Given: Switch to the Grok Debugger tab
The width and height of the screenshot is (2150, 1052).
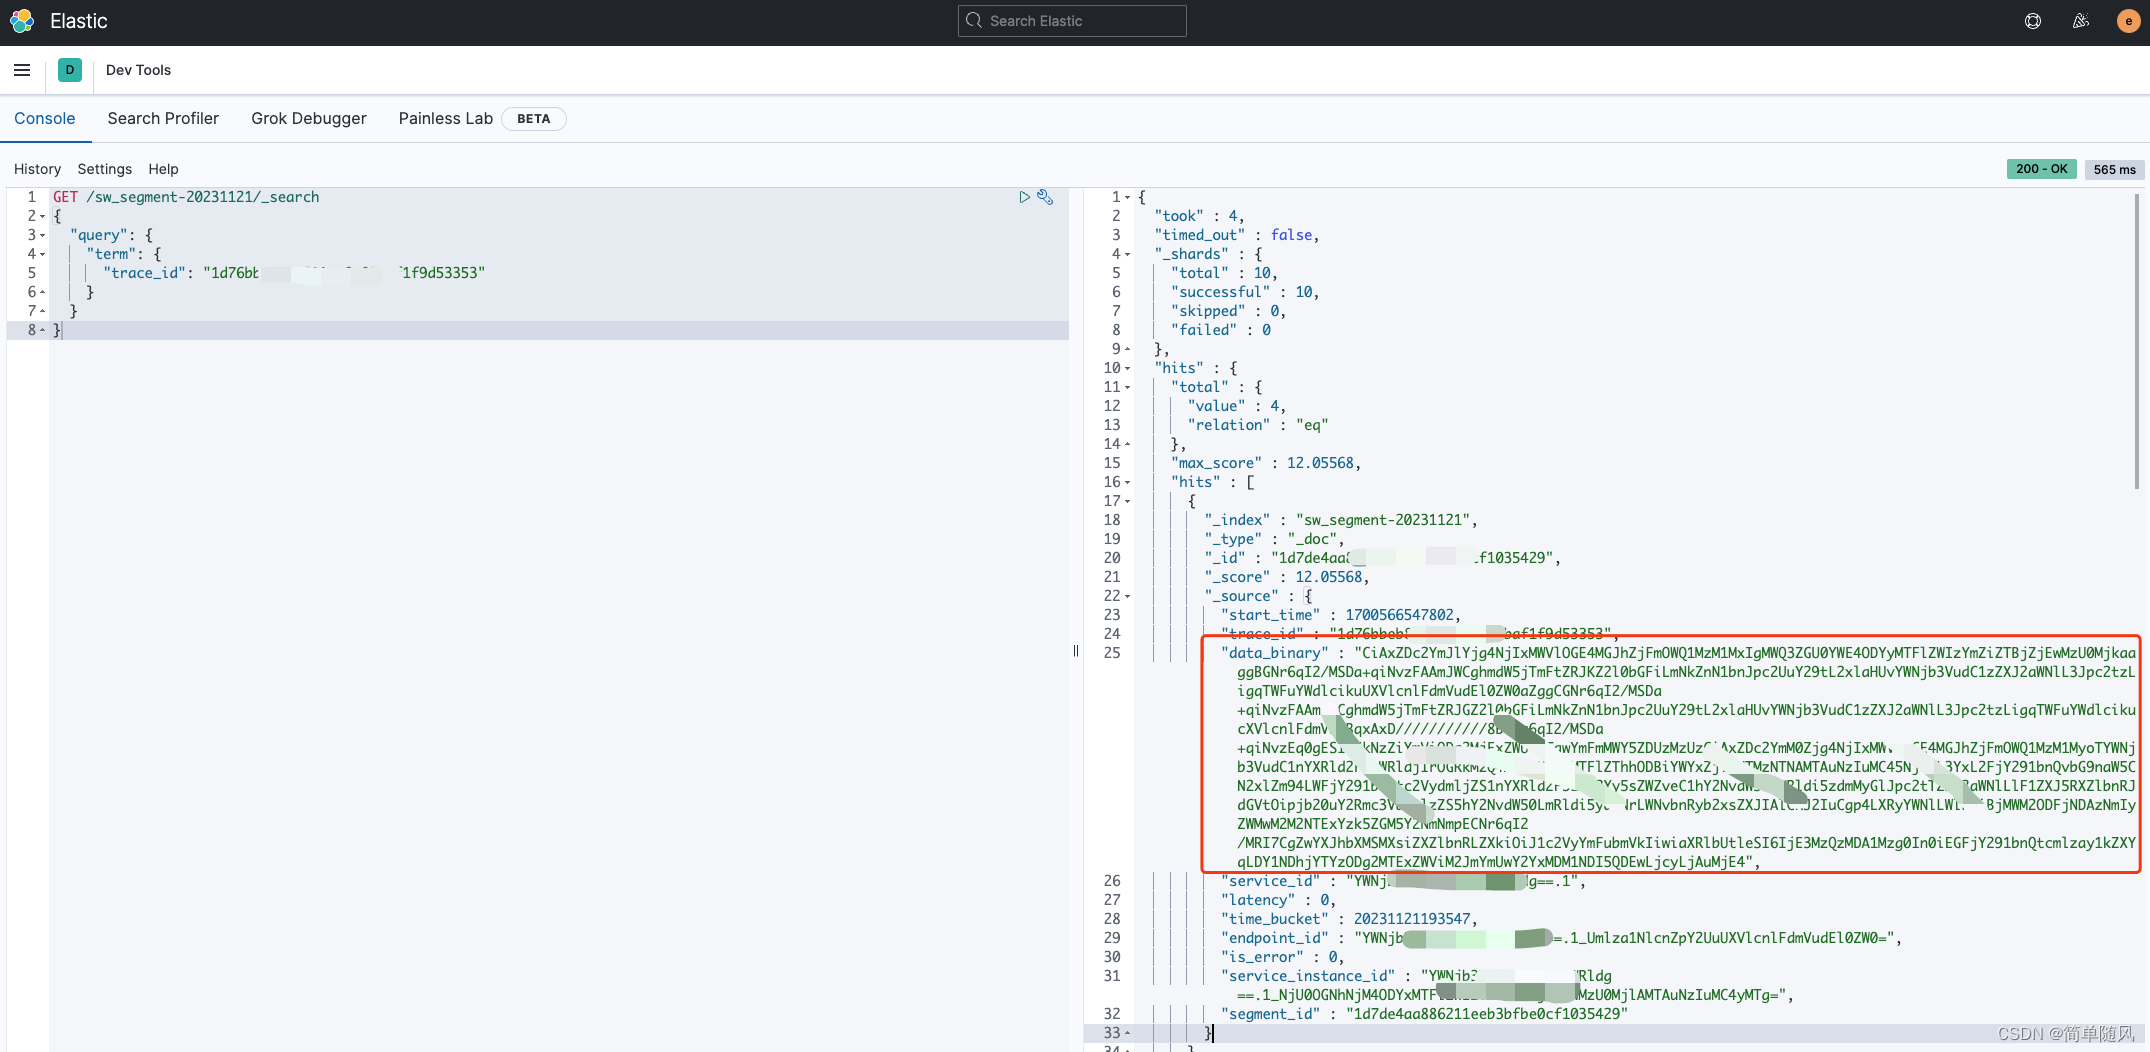Looking at the screenshot, I should 309,118.
